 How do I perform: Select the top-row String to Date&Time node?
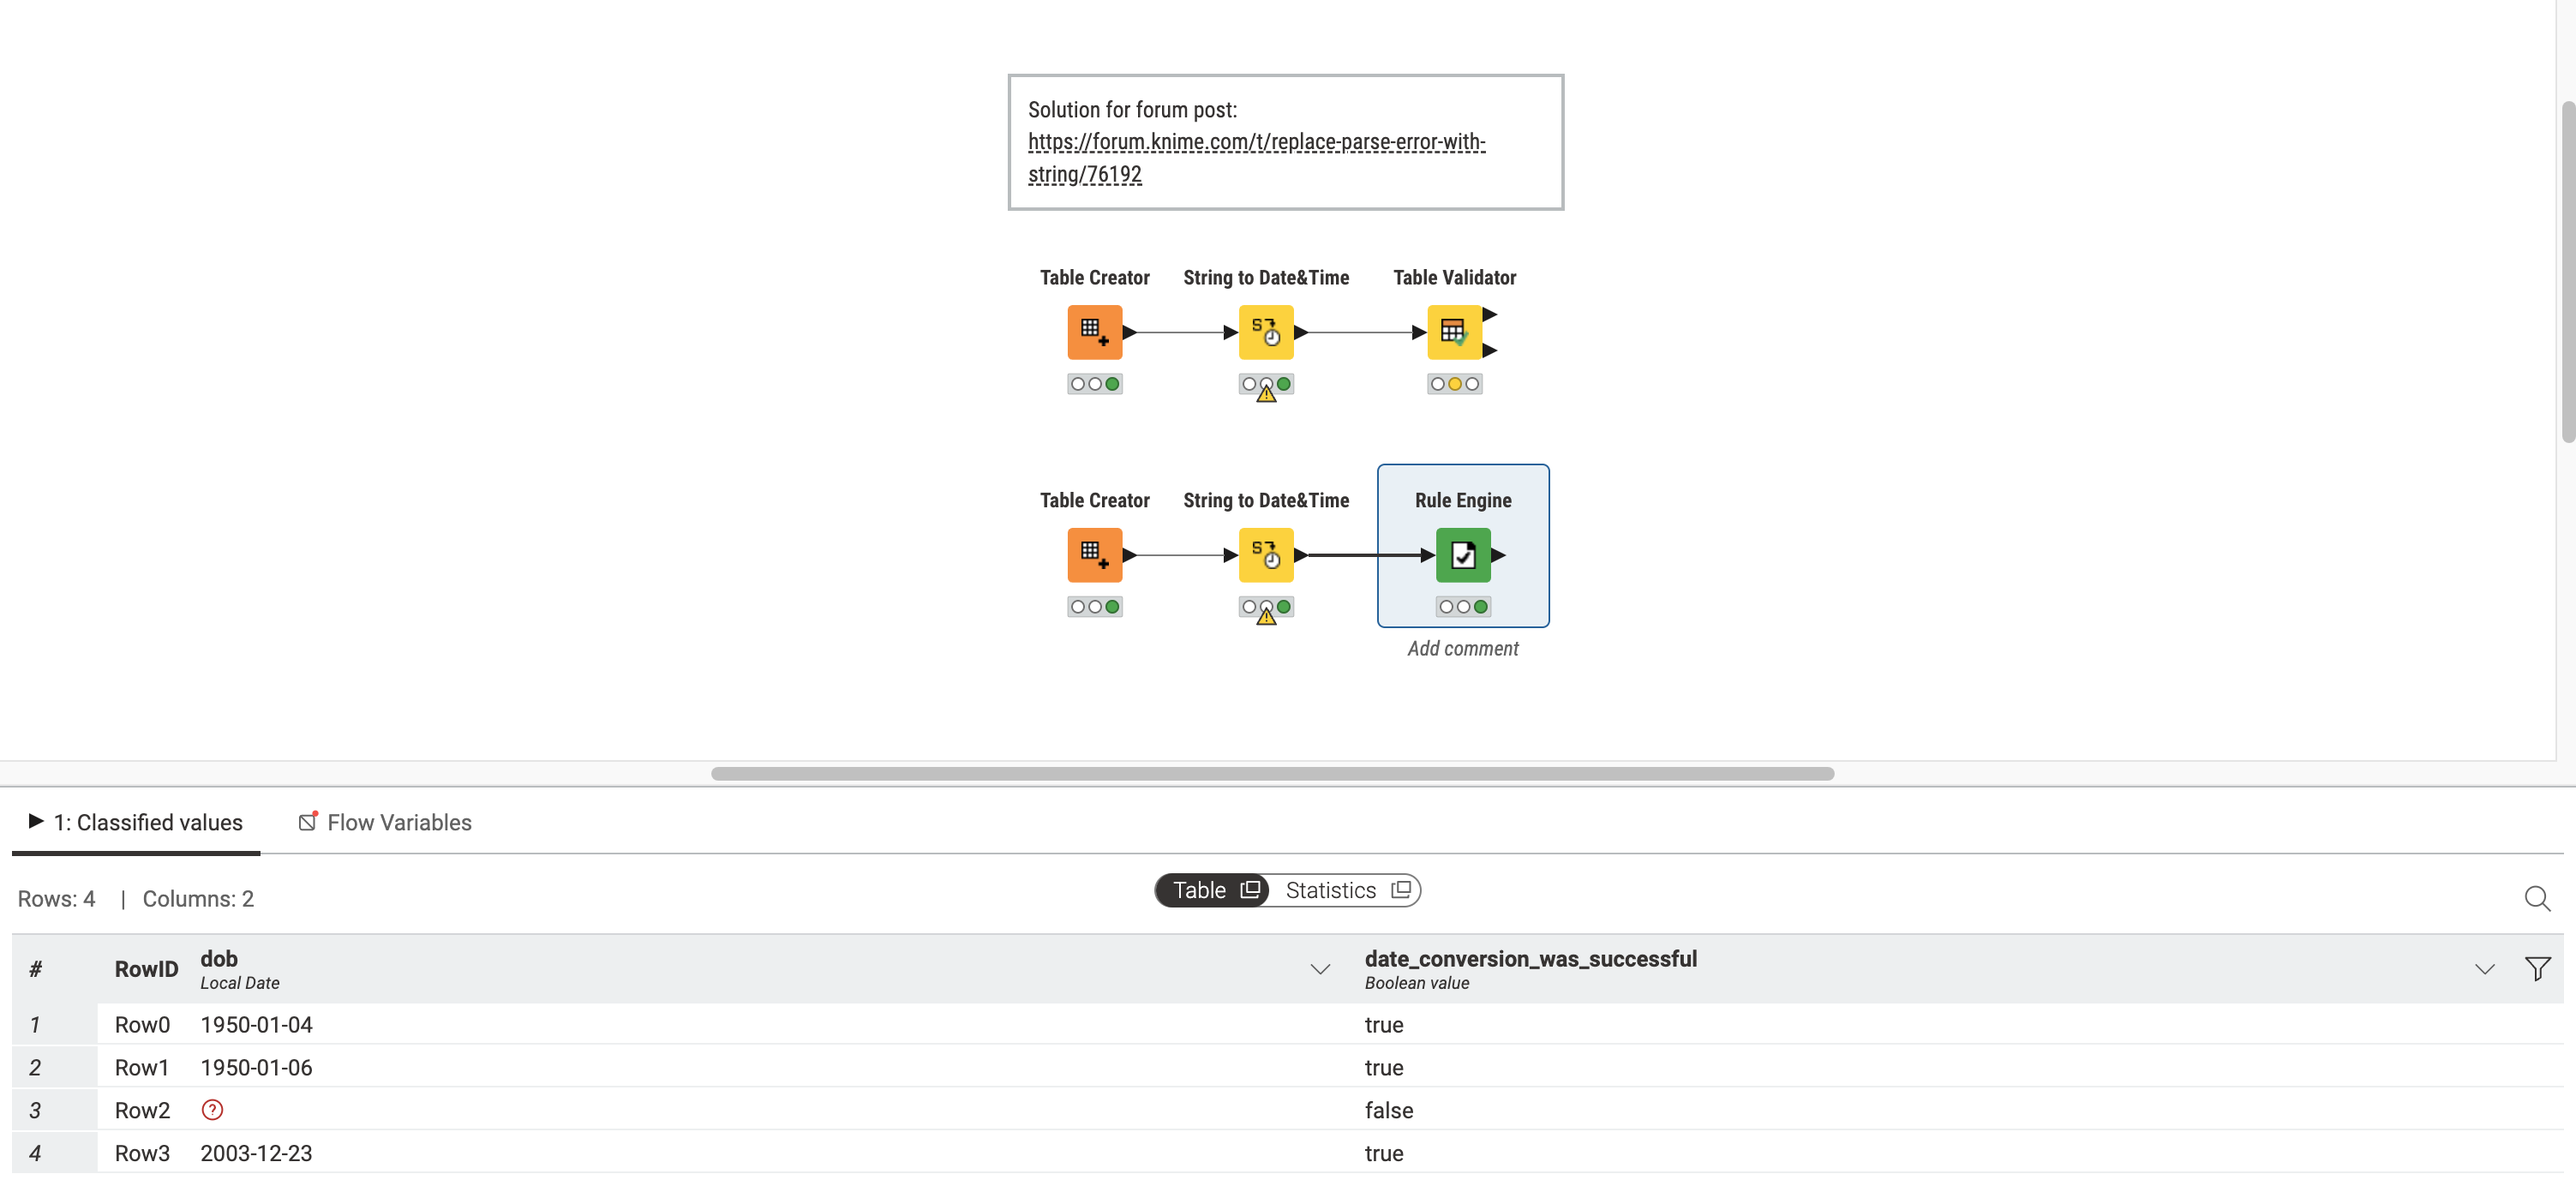(x=1265, y=332)
